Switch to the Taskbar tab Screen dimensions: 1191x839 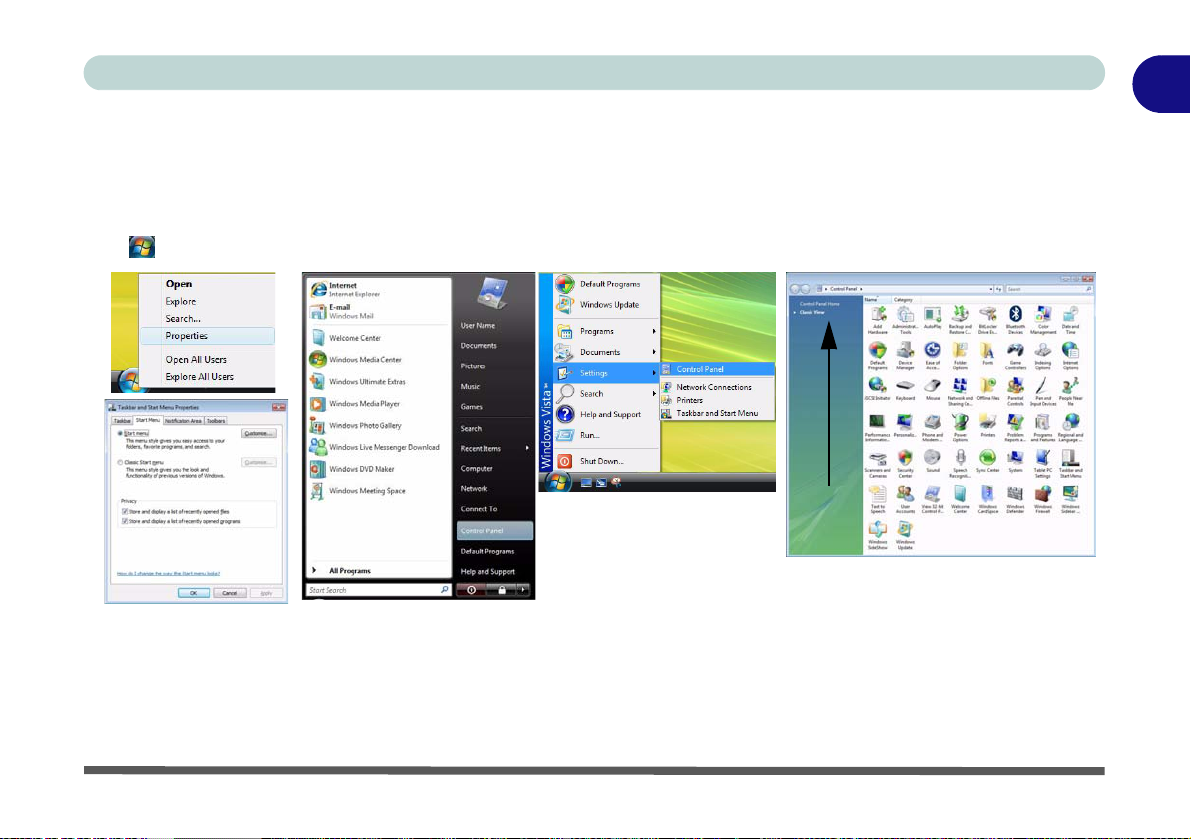pos(122,421)
